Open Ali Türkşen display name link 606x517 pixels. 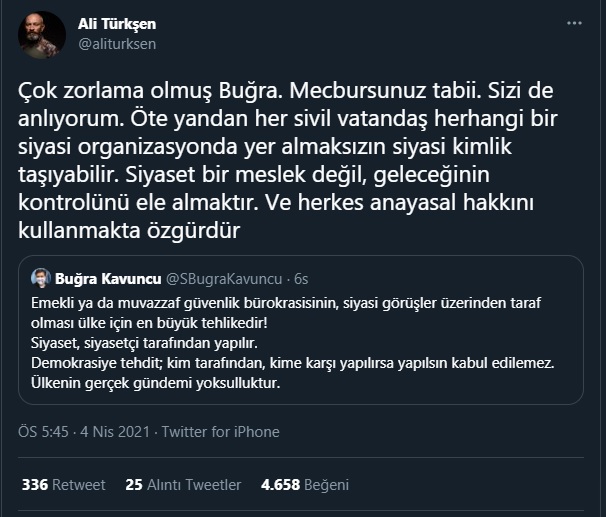click(117, 24)
